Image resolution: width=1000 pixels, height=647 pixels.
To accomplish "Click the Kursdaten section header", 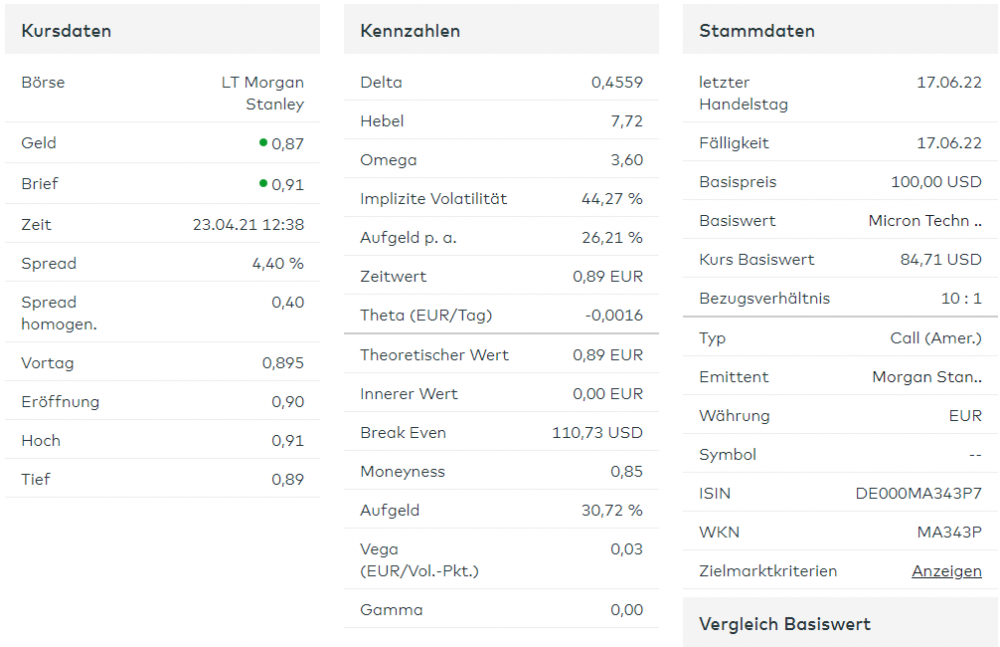I will tap(66, 30).
